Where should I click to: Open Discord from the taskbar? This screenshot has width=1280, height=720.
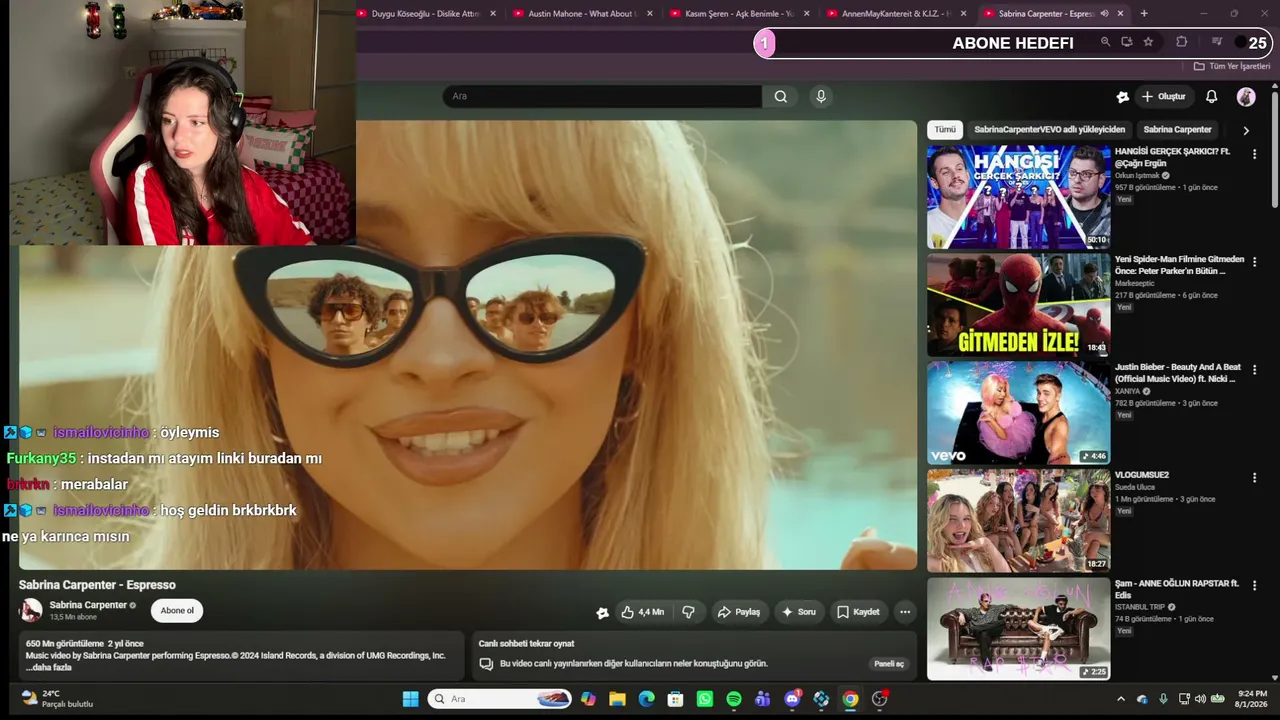(x=792, y=699)
